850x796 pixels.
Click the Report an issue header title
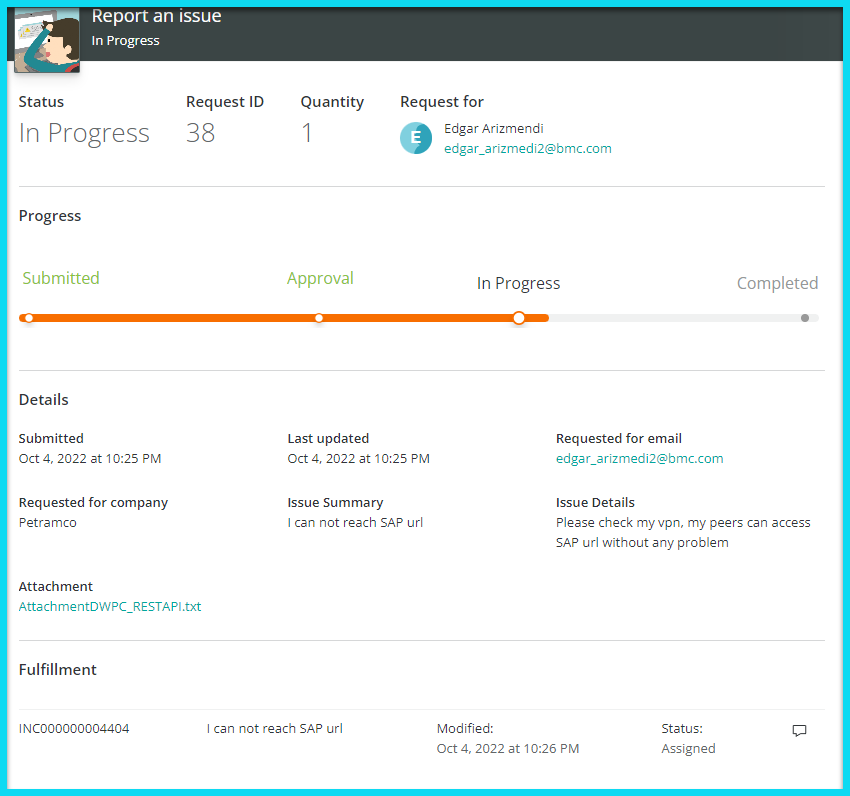click(157, 17)
